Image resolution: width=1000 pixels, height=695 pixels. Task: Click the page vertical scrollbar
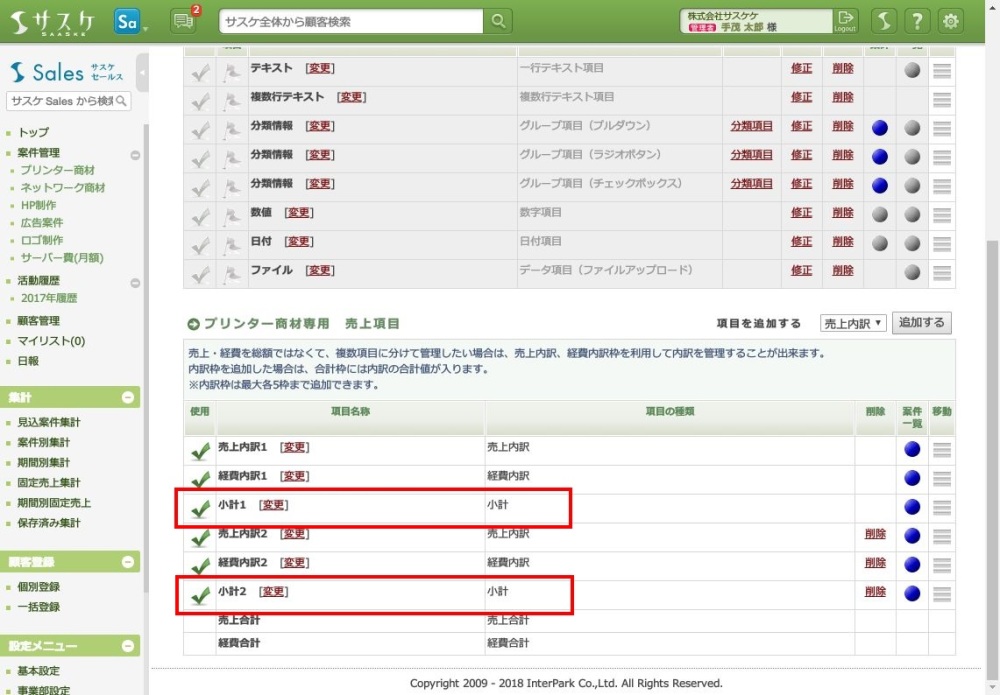(x=992, y=458)
